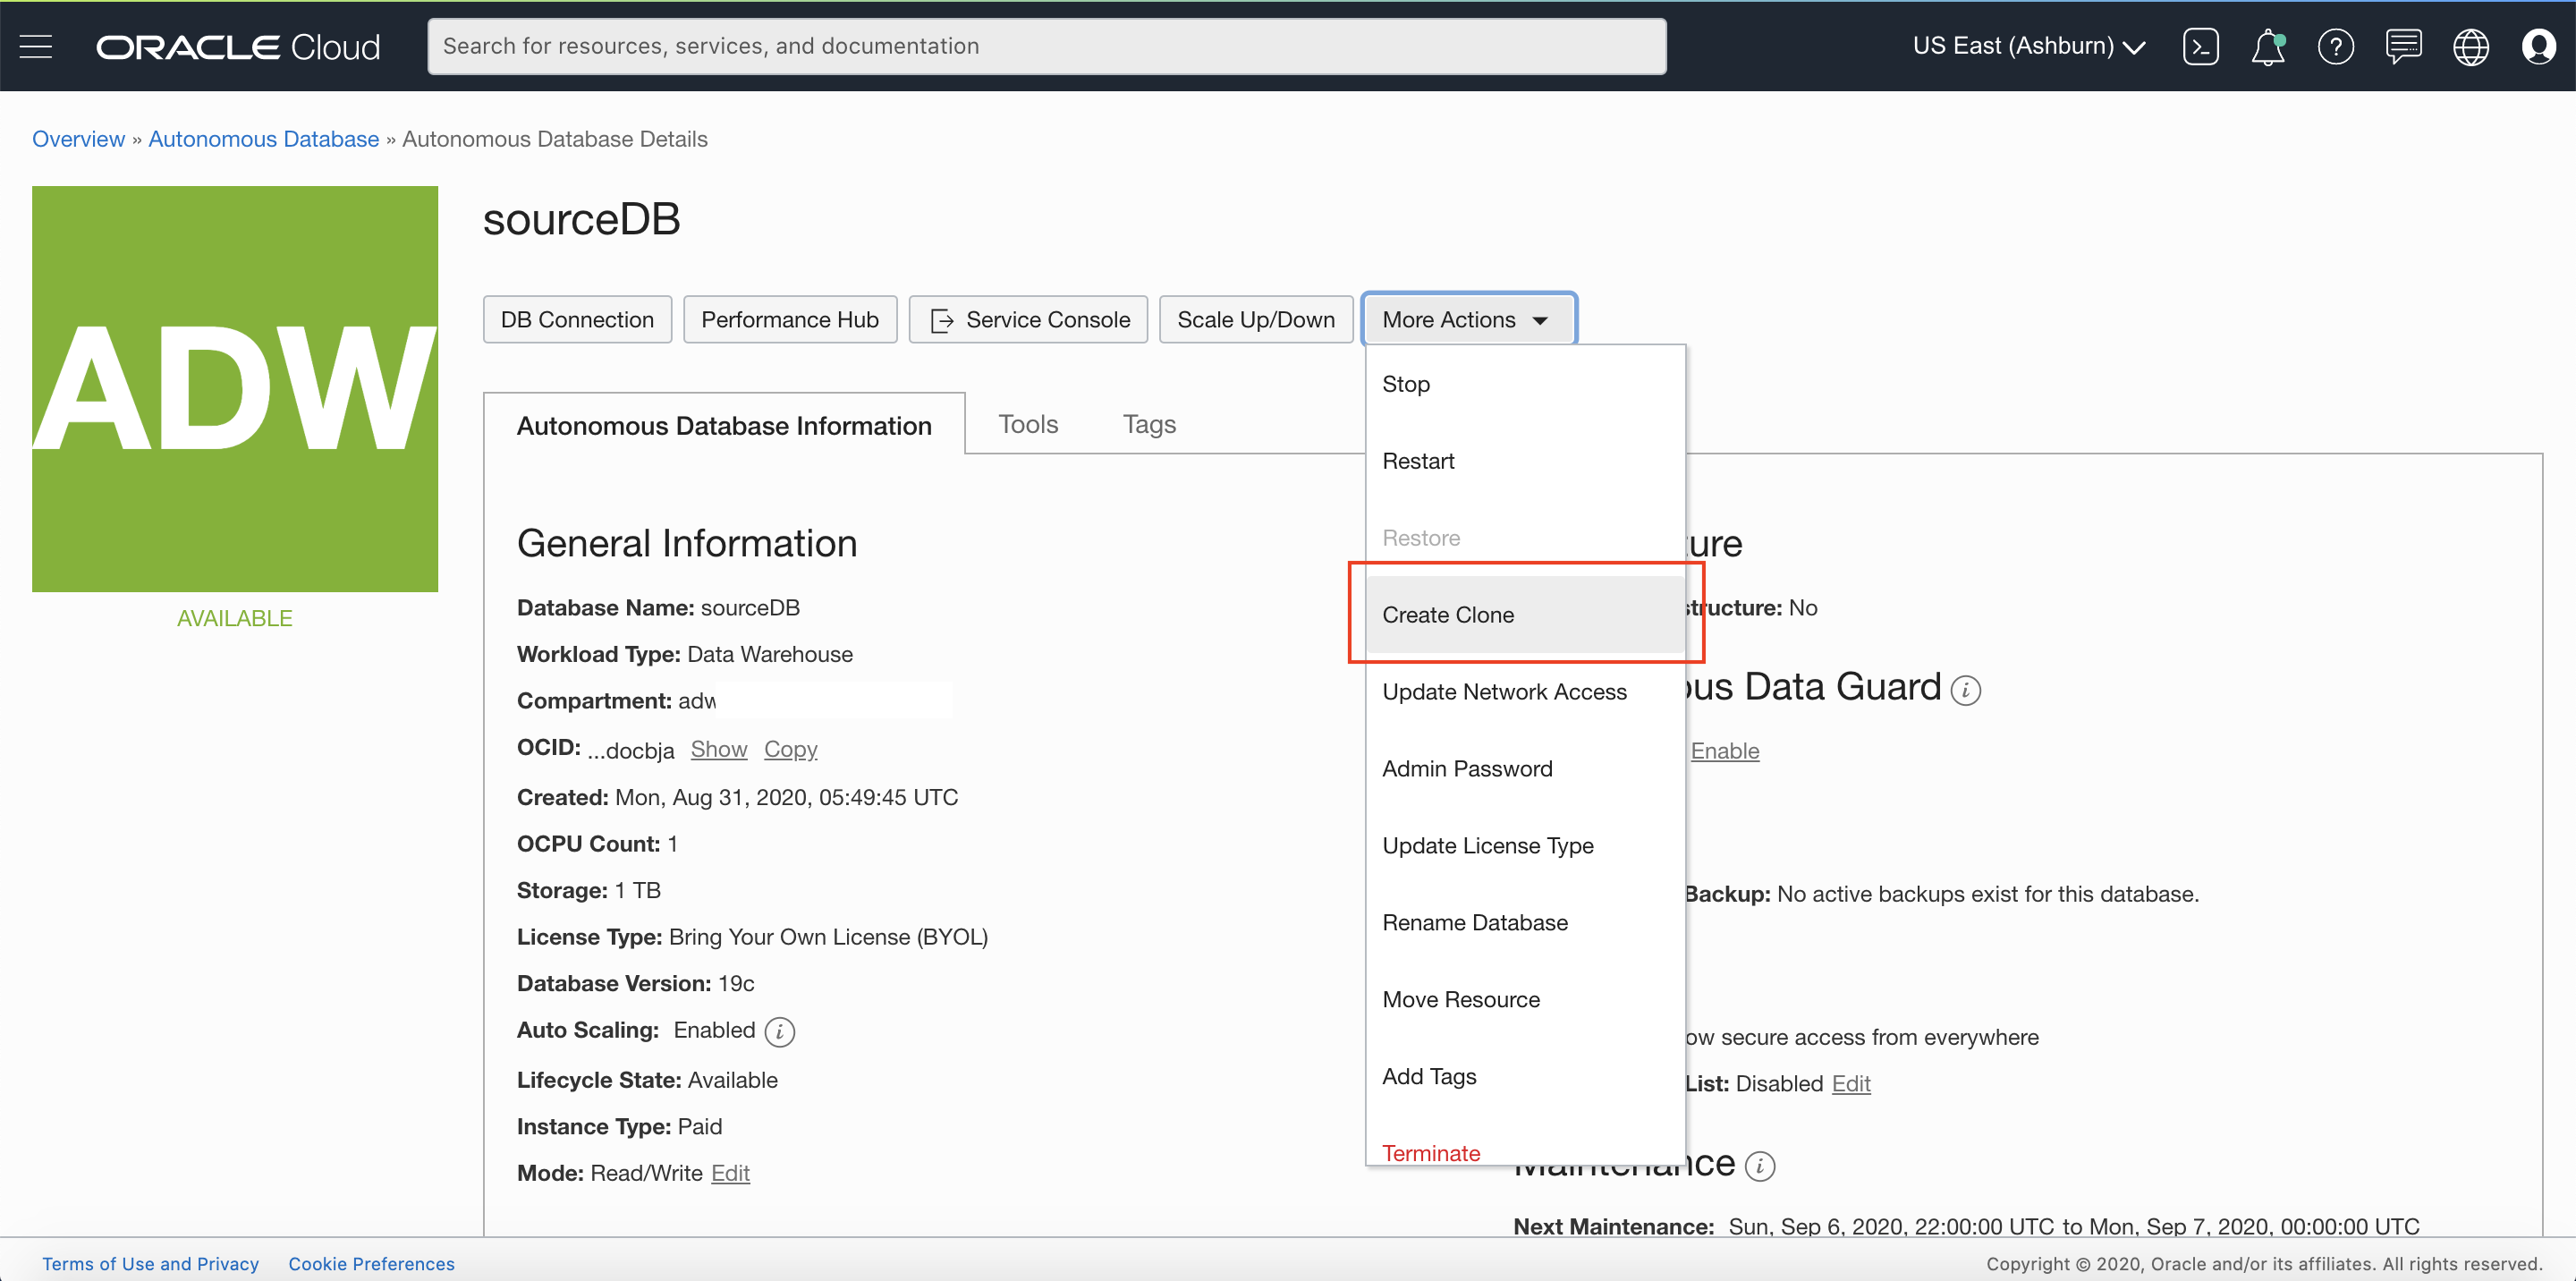Launch Cloud Shell from the header
Screen dimensions: 2576x1281
[2200, 46]
